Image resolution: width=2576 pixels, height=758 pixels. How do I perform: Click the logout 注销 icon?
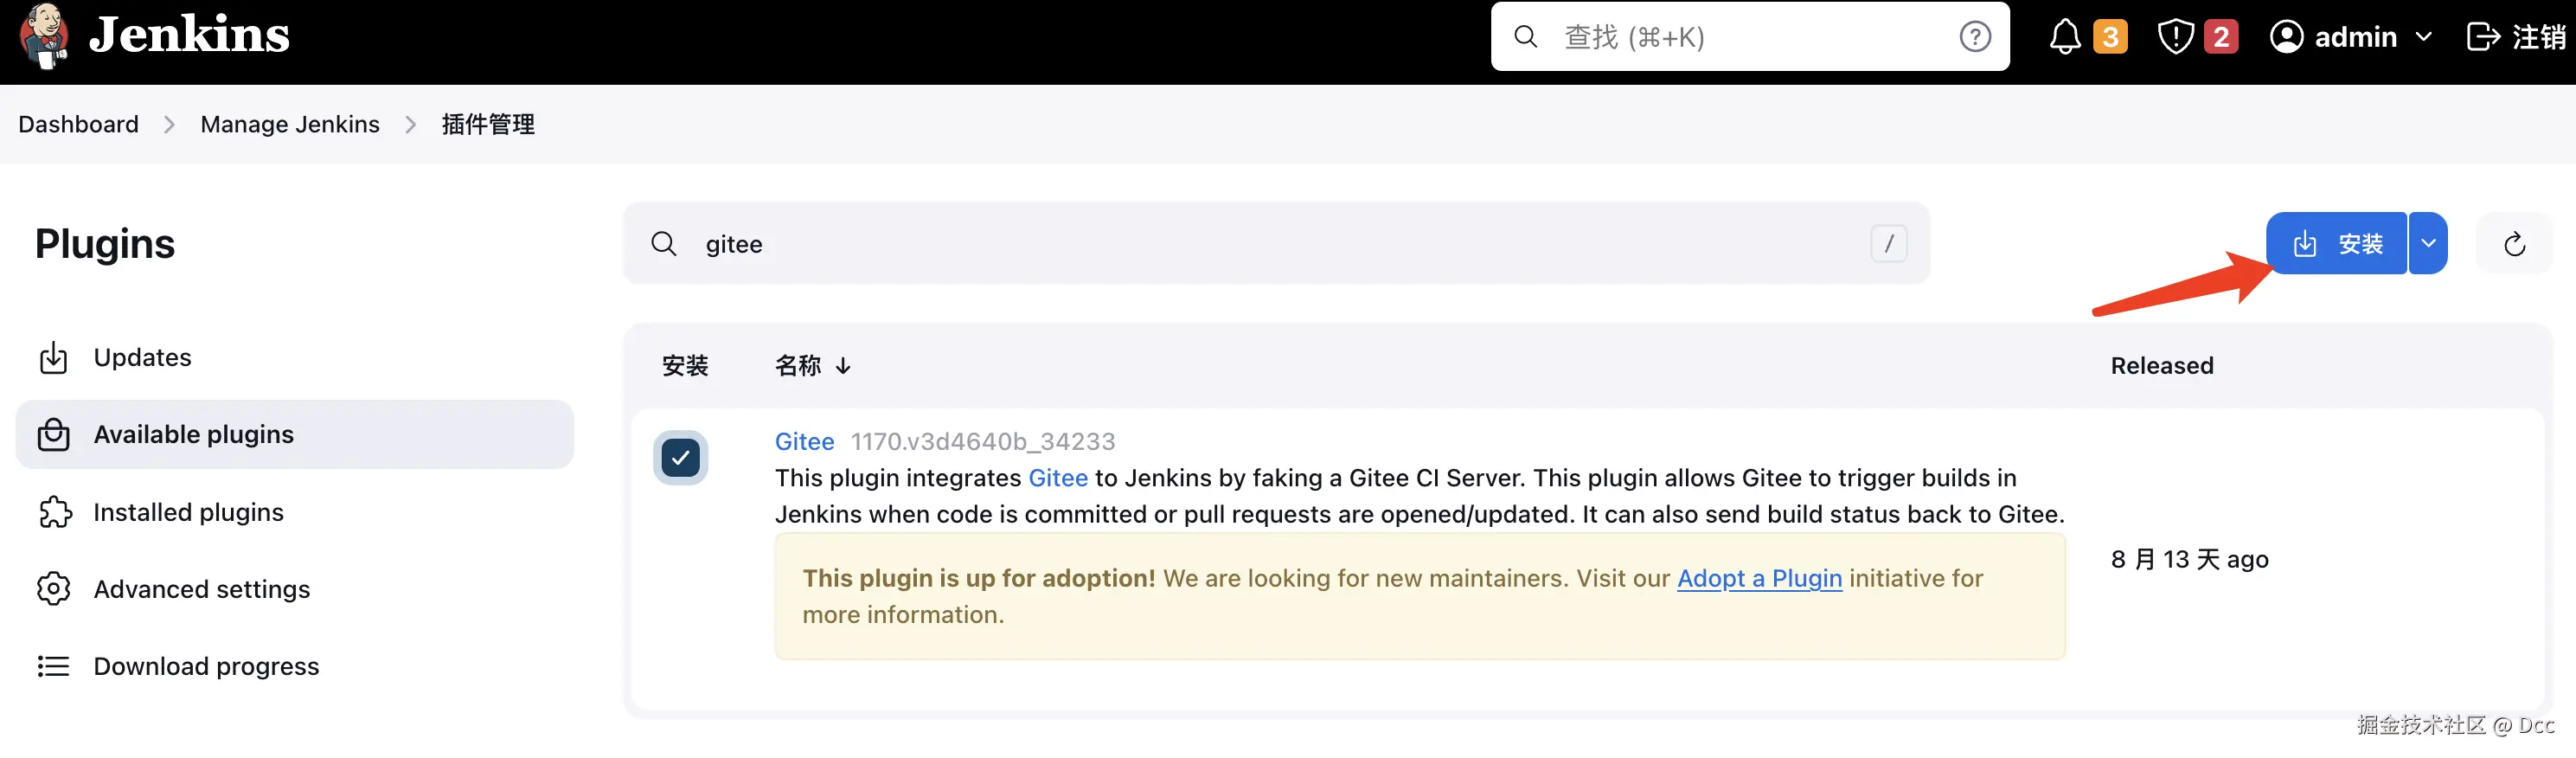pos(2482,37)
